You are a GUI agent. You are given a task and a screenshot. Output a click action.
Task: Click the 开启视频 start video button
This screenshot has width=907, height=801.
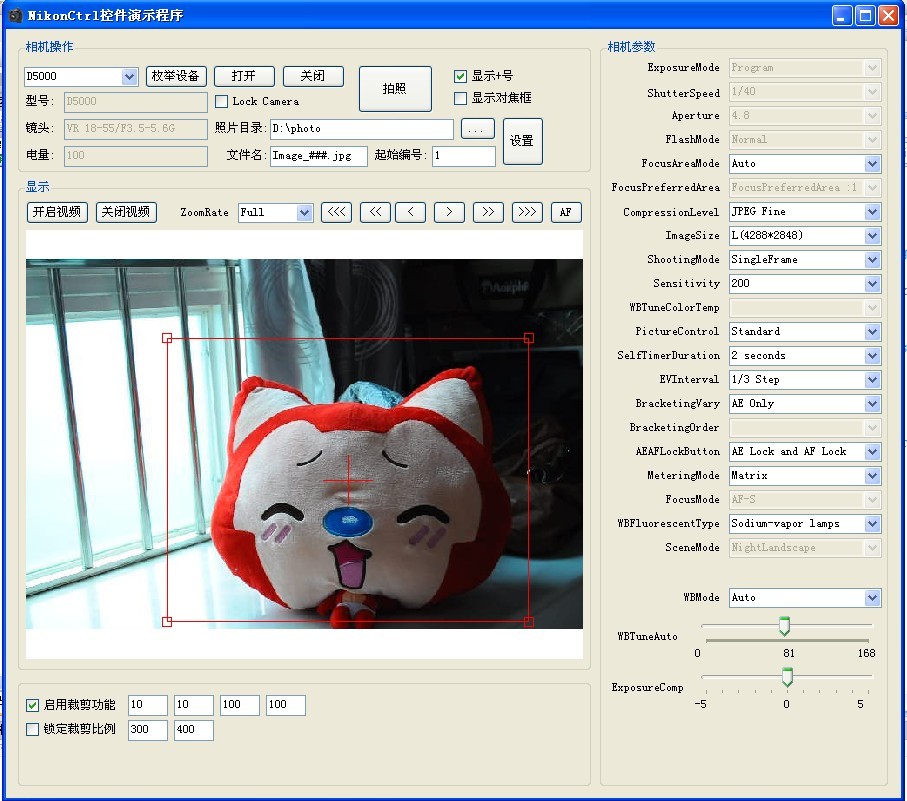click(x=56, y=212)
